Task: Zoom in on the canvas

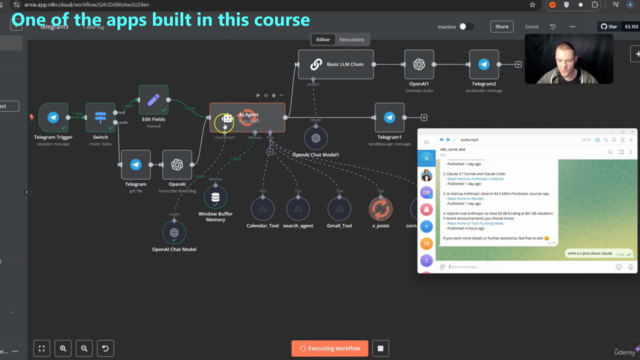Action: pos(63,349)
